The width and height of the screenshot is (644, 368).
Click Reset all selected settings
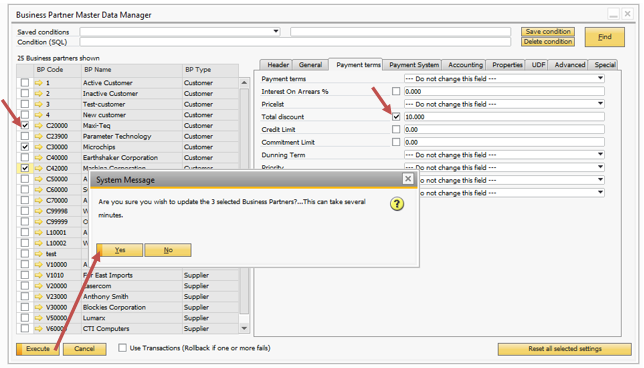coord(565,349)
